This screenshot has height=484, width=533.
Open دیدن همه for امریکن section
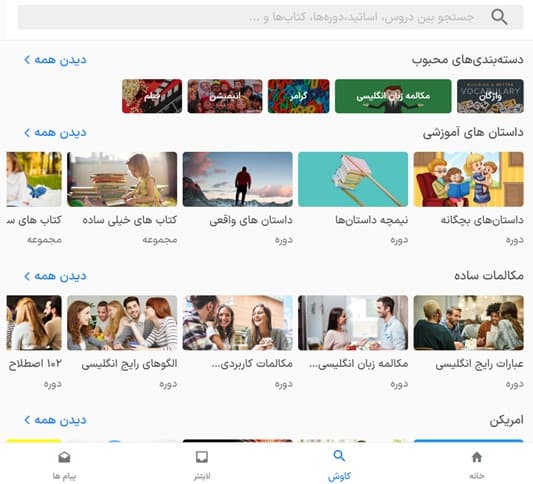(x=55, y=420)
